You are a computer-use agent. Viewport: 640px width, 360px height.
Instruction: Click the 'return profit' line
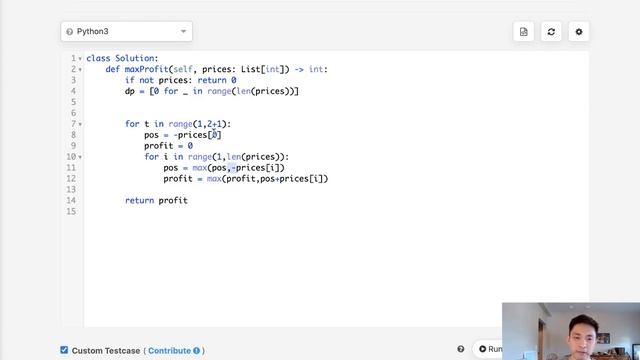tap(156, 201)
